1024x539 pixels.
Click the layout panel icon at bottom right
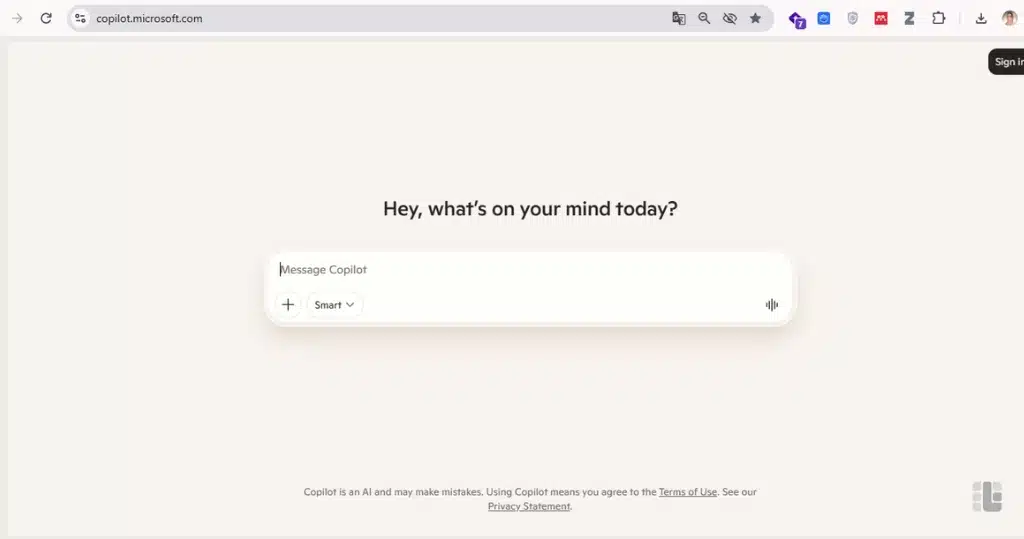(987, 497)
